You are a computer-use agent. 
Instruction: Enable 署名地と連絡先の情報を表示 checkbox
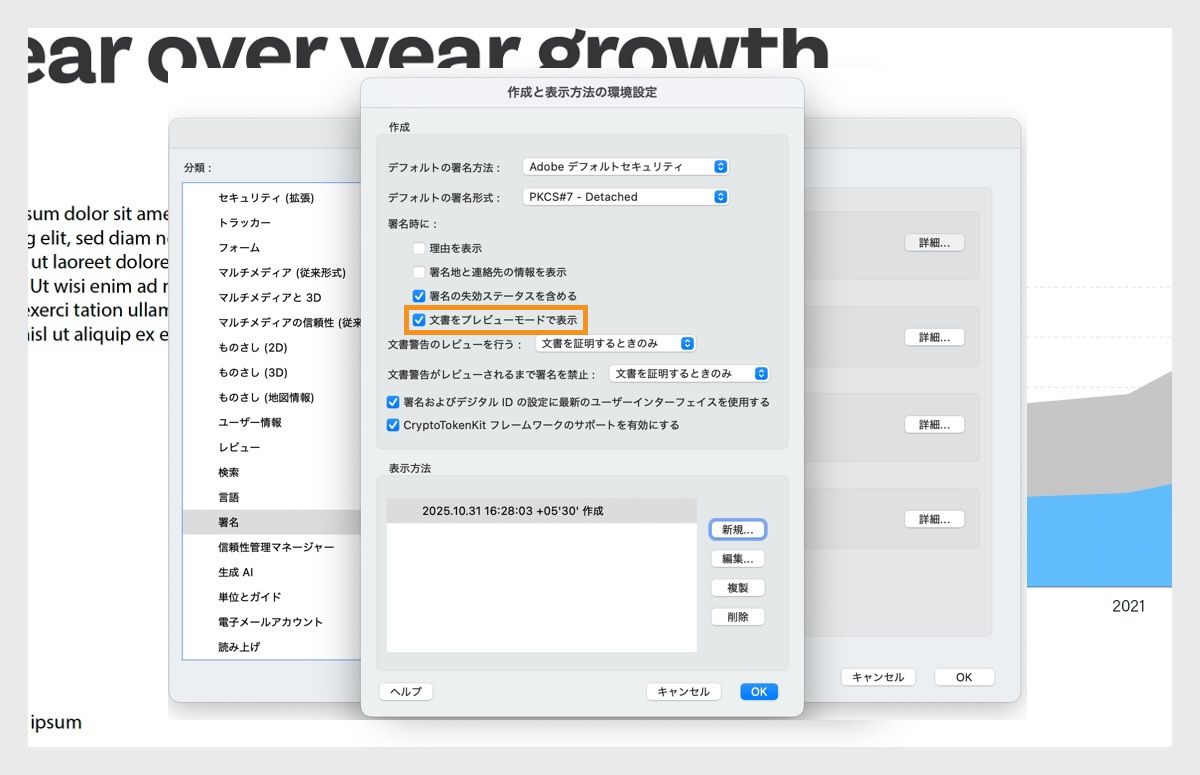419,272
